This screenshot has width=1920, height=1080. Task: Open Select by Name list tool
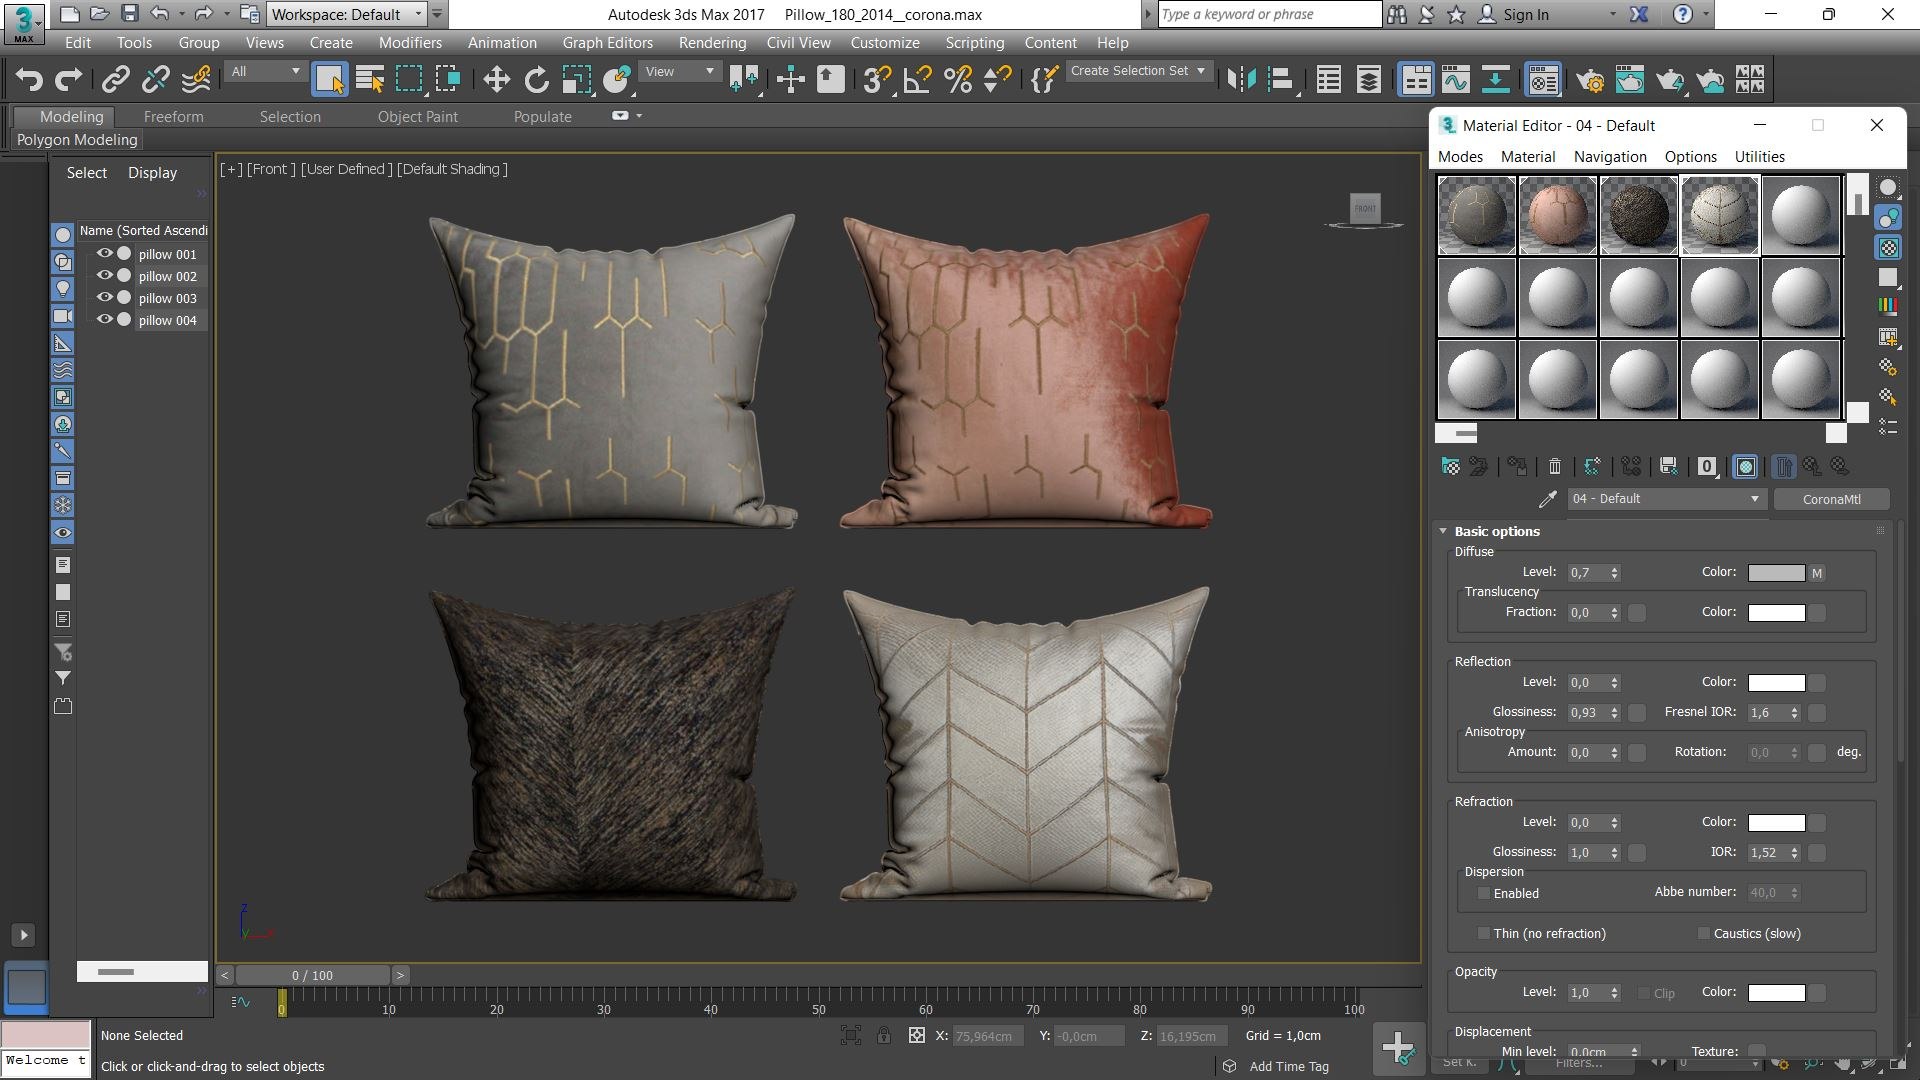(x=370, y=79)
